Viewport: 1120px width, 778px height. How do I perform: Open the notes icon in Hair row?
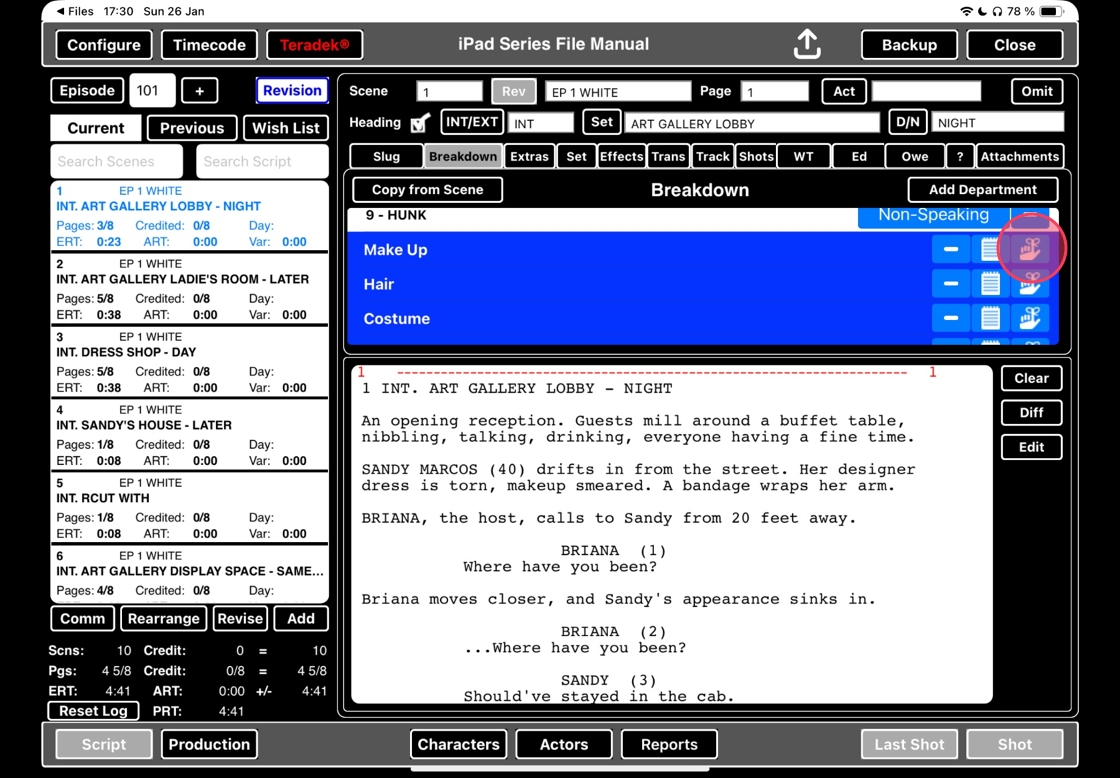click(x=989, y=284)
